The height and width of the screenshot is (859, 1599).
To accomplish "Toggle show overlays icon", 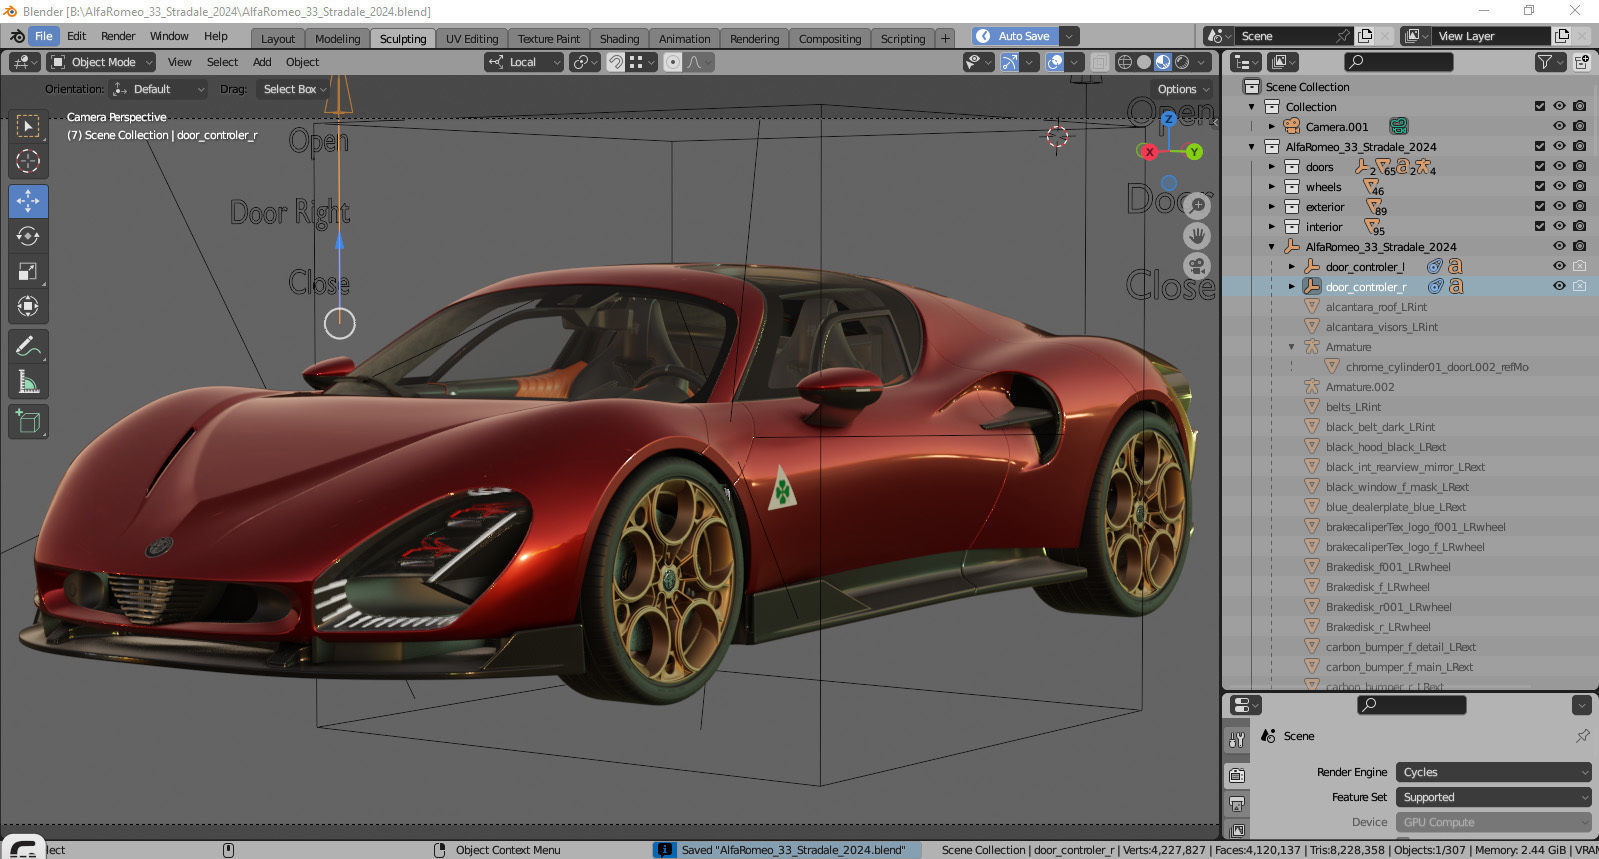I will (1055, 62).
